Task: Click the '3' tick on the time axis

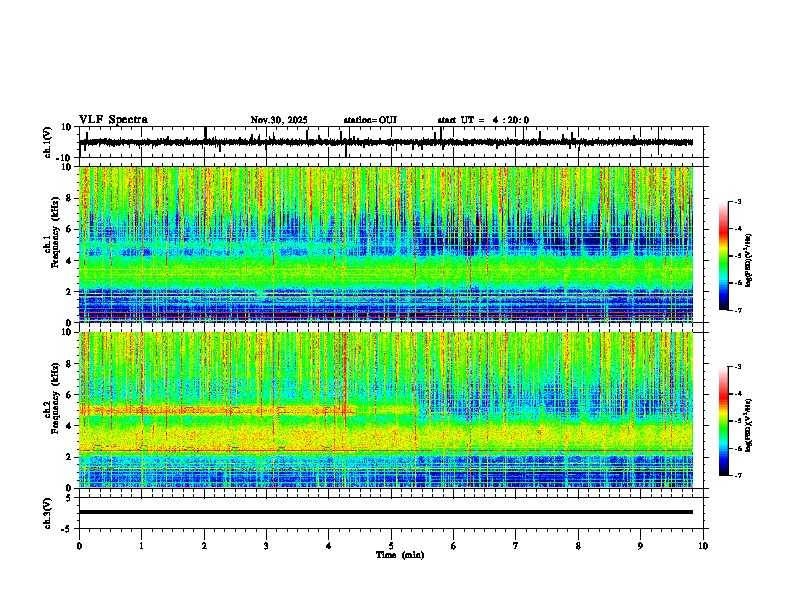Action: 266,546
